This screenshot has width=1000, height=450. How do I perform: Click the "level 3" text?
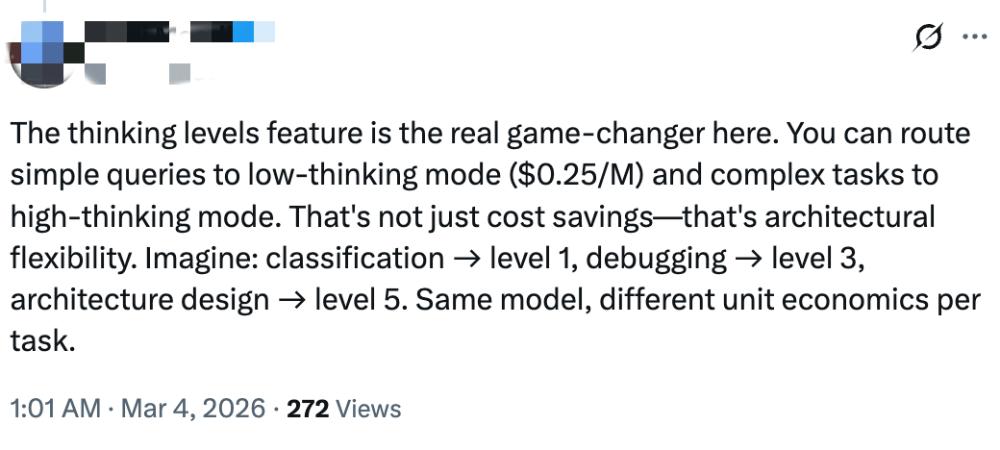[812, 258]
